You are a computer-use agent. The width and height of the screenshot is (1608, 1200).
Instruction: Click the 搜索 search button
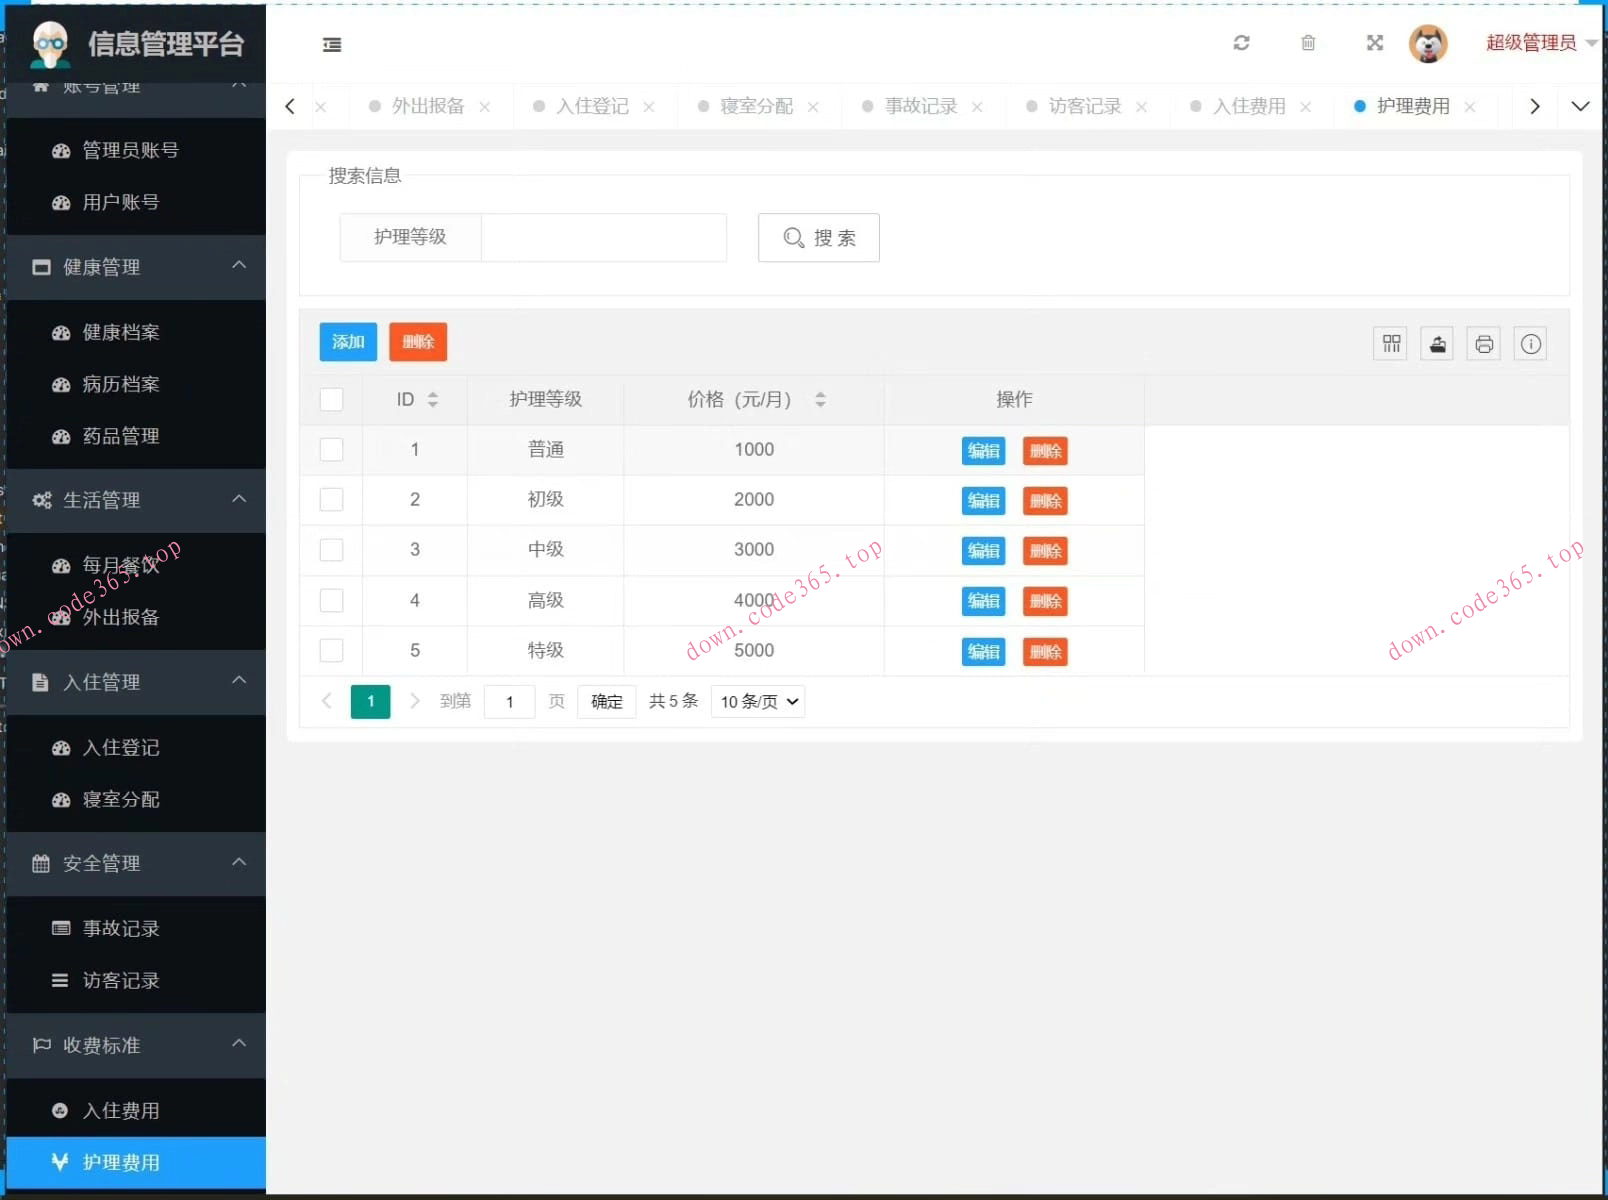point(818,238)
